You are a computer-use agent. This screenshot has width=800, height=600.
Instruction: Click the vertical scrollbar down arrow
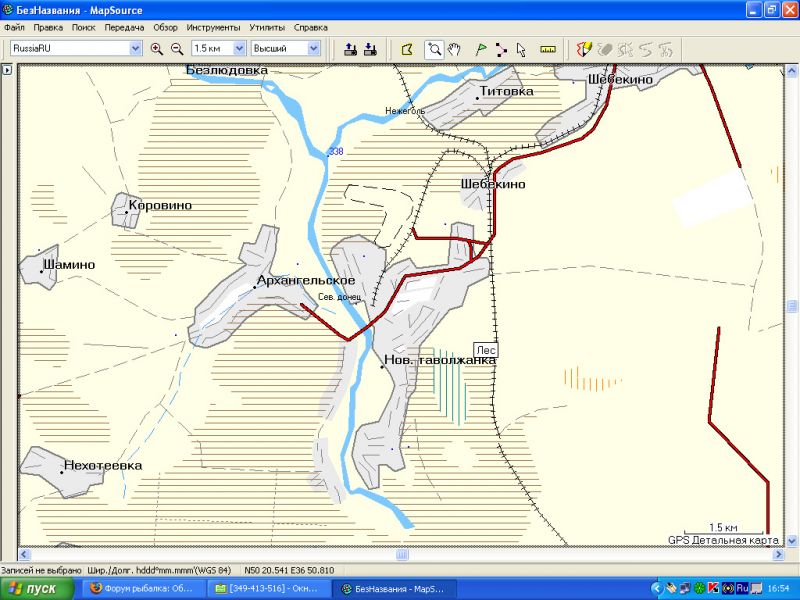point(792,540)
